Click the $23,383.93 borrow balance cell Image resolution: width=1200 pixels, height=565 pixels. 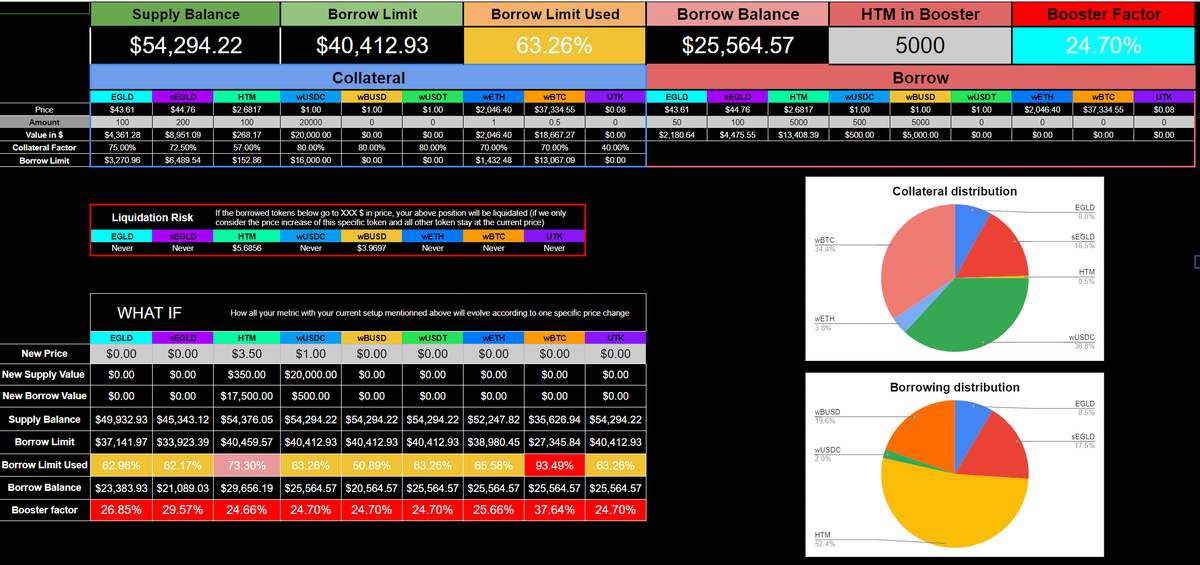[122, 487]
